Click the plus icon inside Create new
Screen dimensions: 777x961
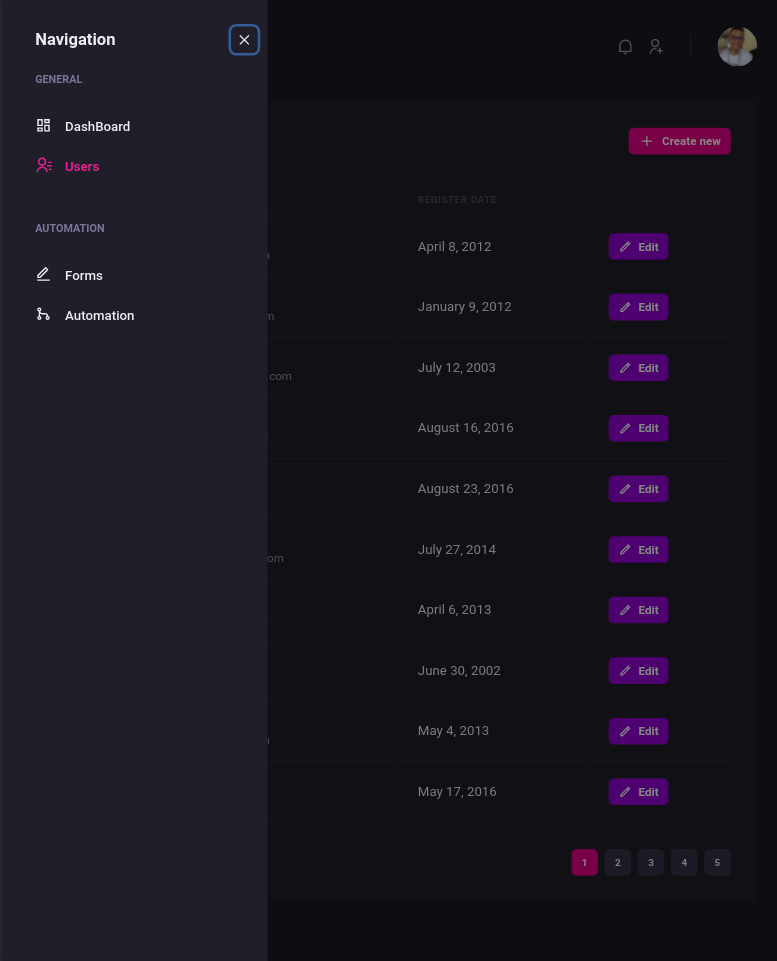pyautogui.click(x=646, y=141)
